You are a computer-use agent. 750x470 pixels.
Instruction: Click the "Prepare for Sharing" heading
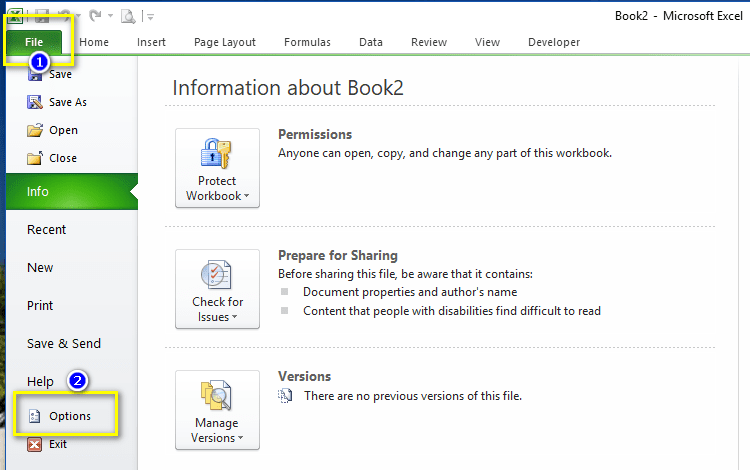(338, 255)
